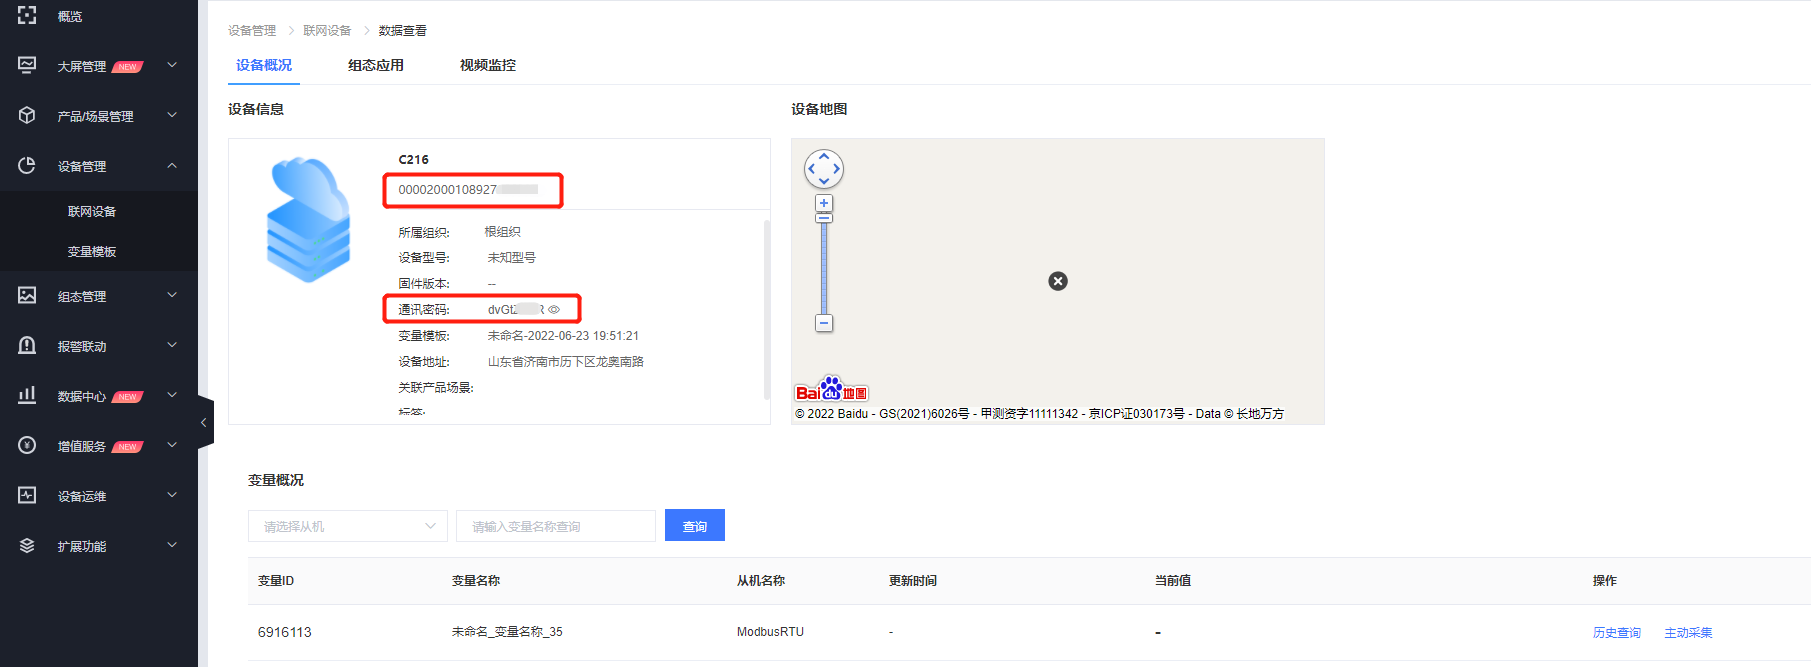This screenshot has height=667, width=1811.
Task: Click the map pan direction control
Action: (824, 169)
